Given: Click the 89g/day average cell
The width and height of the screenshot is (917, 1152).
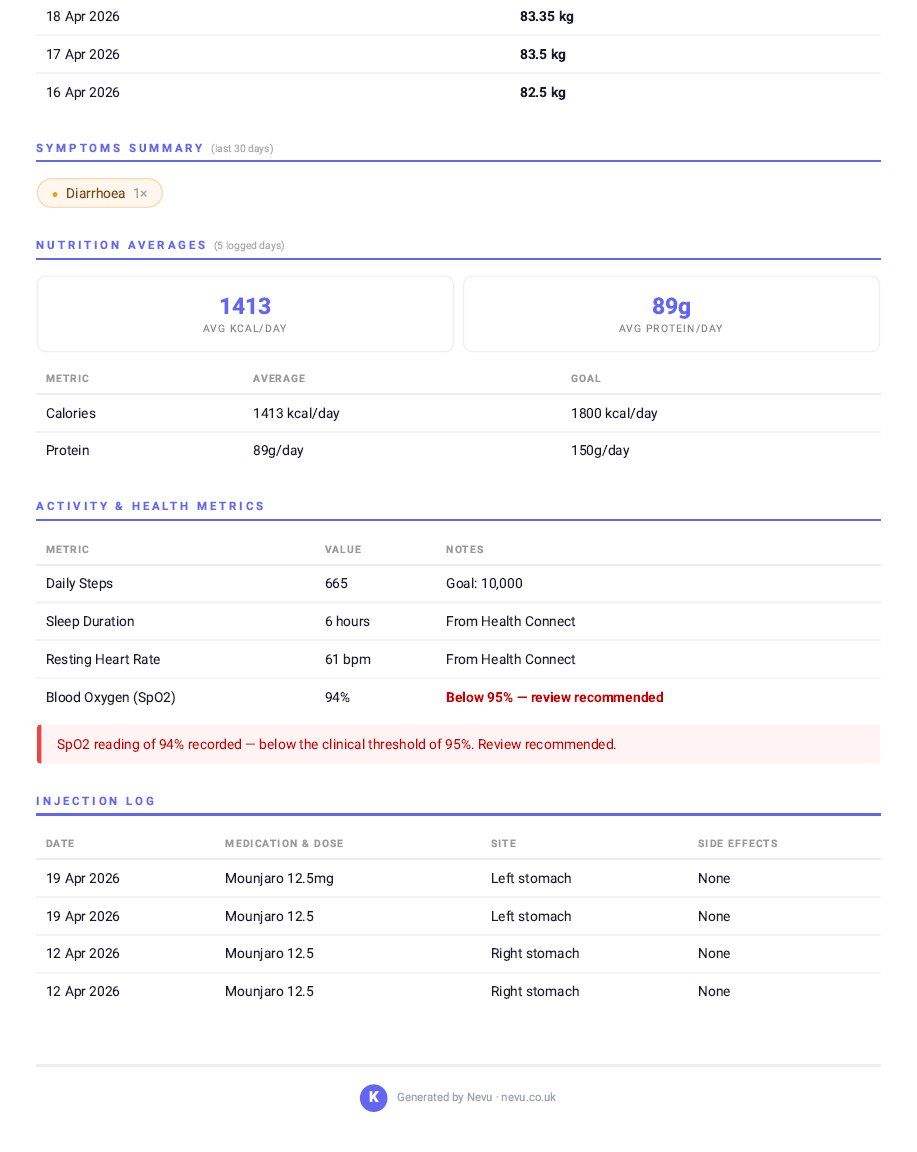Looking at the screenshot, I should click(x=278, y=450).
